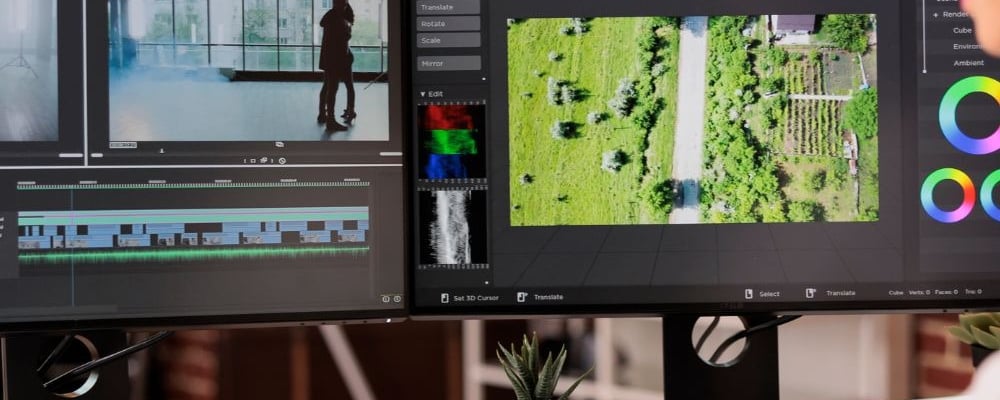The height and width of the screenshot is (400, 1000).
Task: Click the Mirror button
Action: [x=448, y=63]
